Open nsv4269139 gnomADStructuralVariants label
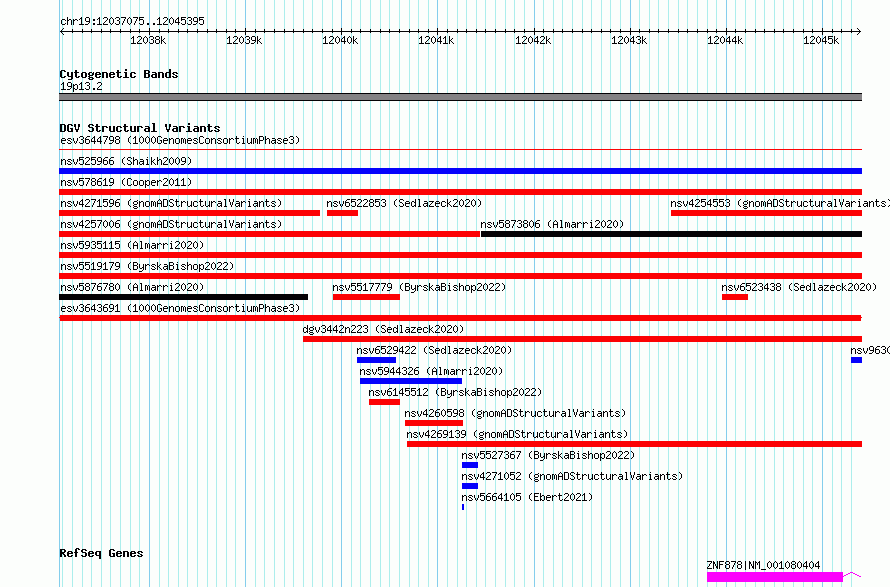 click(517, 434)
